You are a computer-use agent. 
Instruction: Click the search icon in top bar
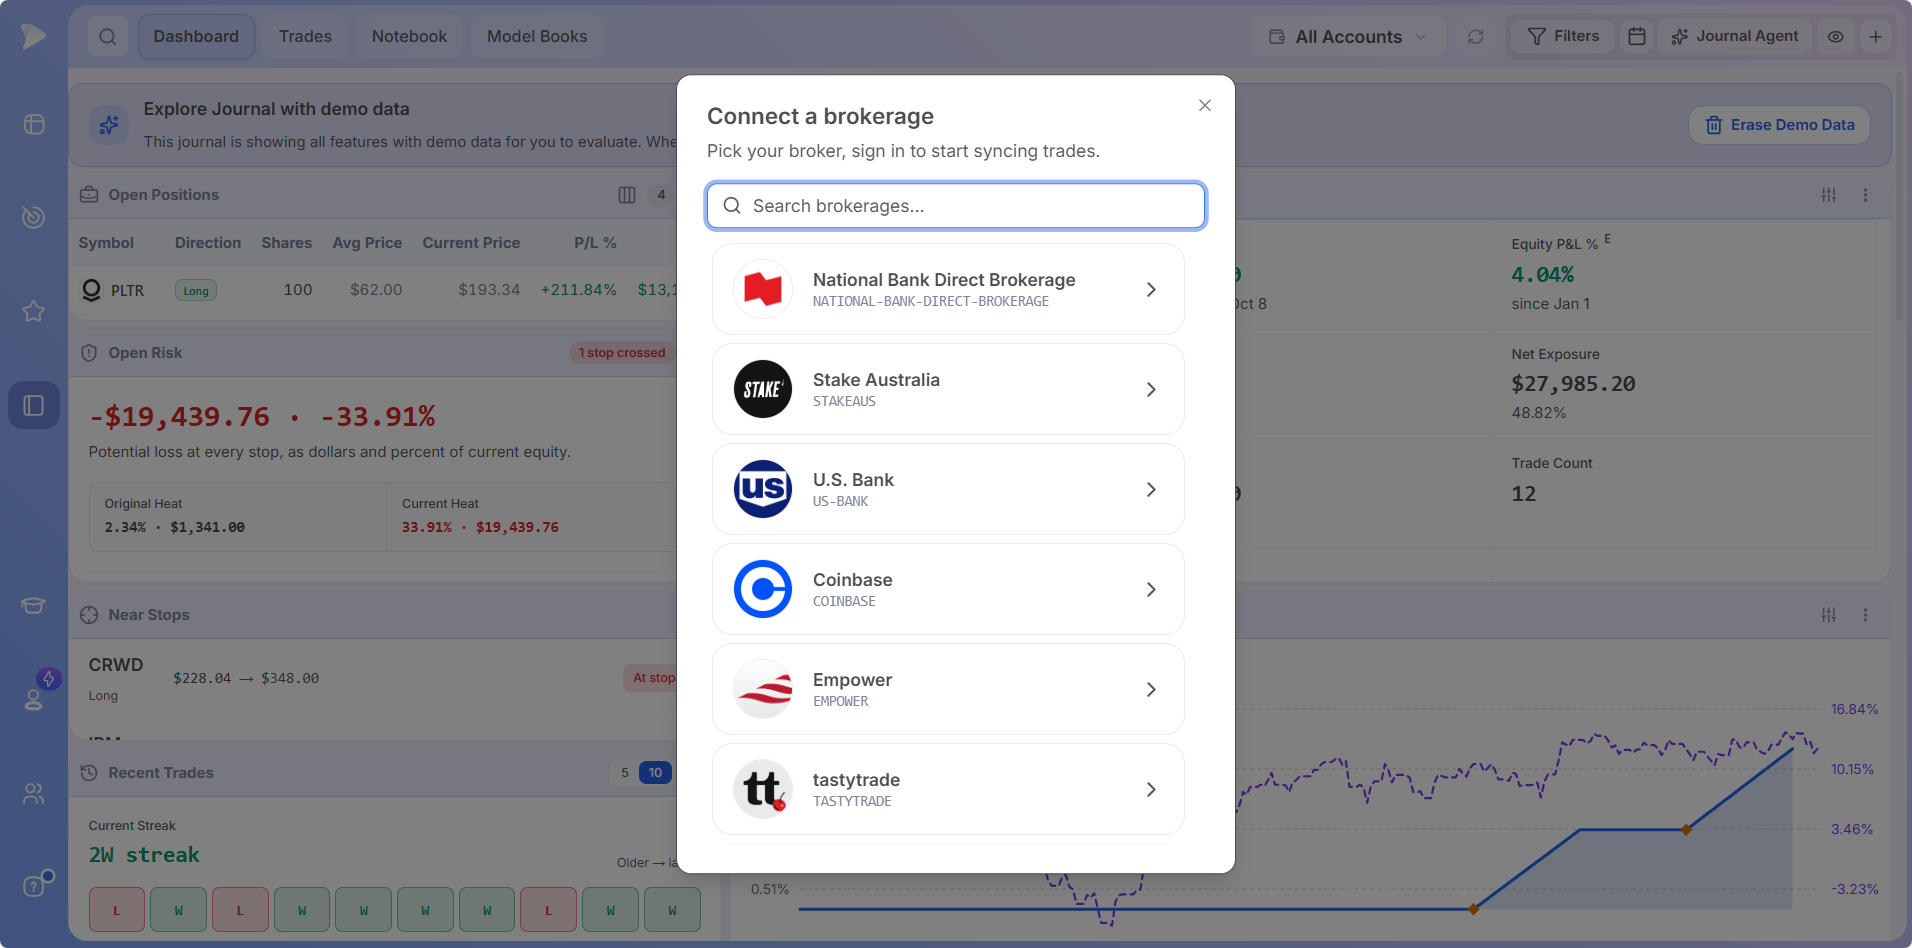click(108, 37)
